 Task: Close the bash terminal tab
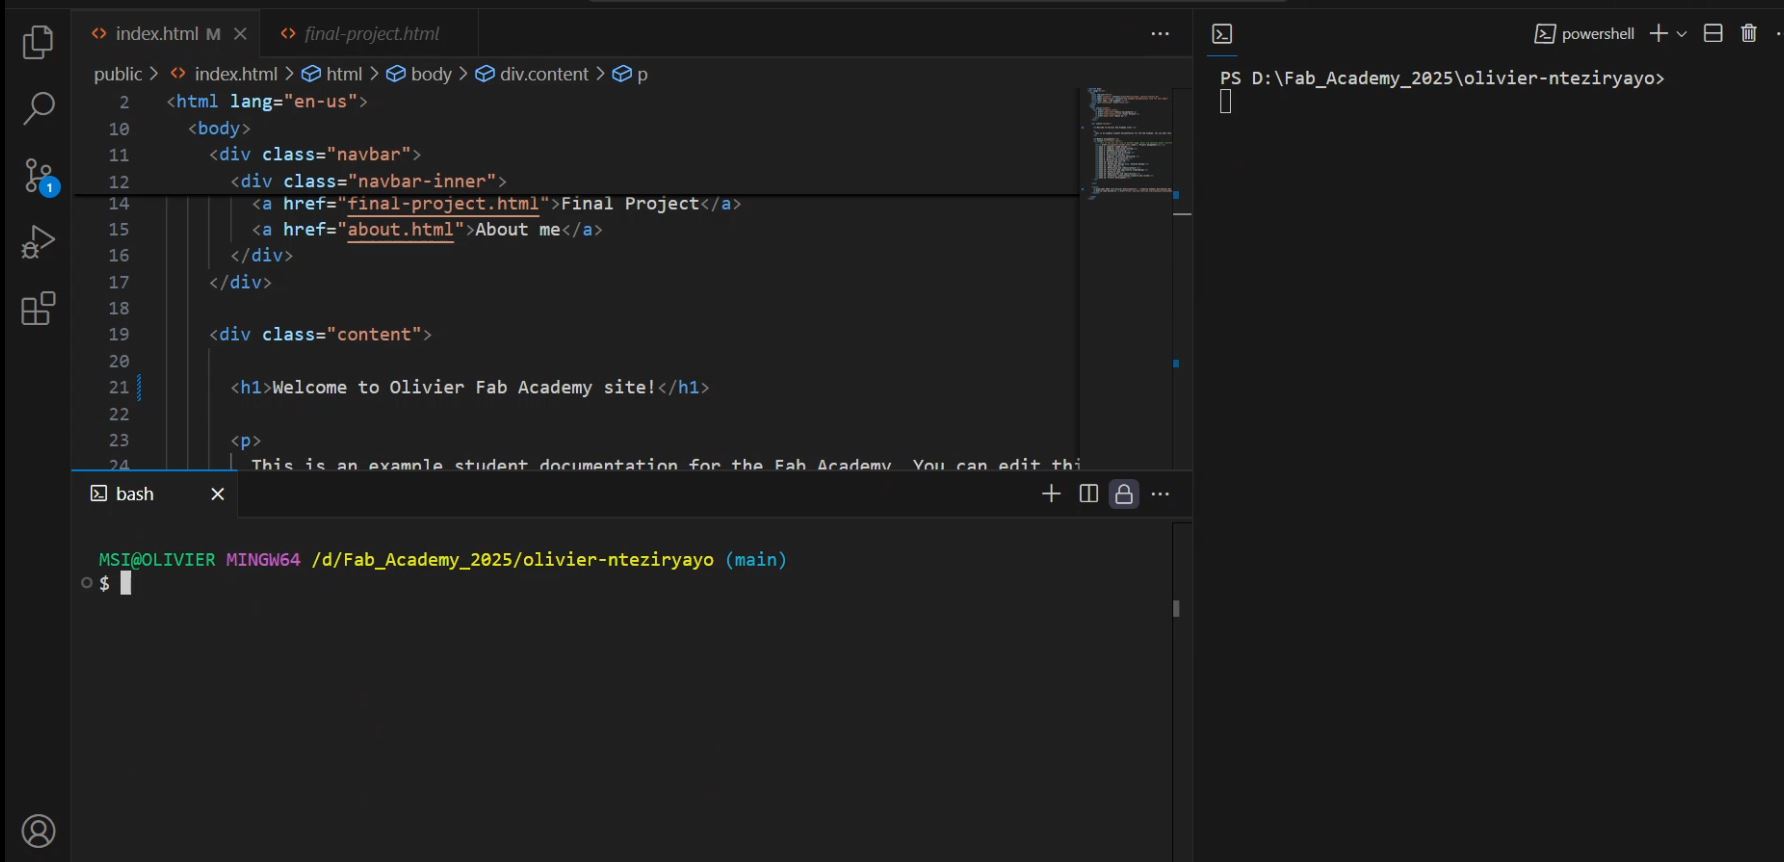coord(217,494)
